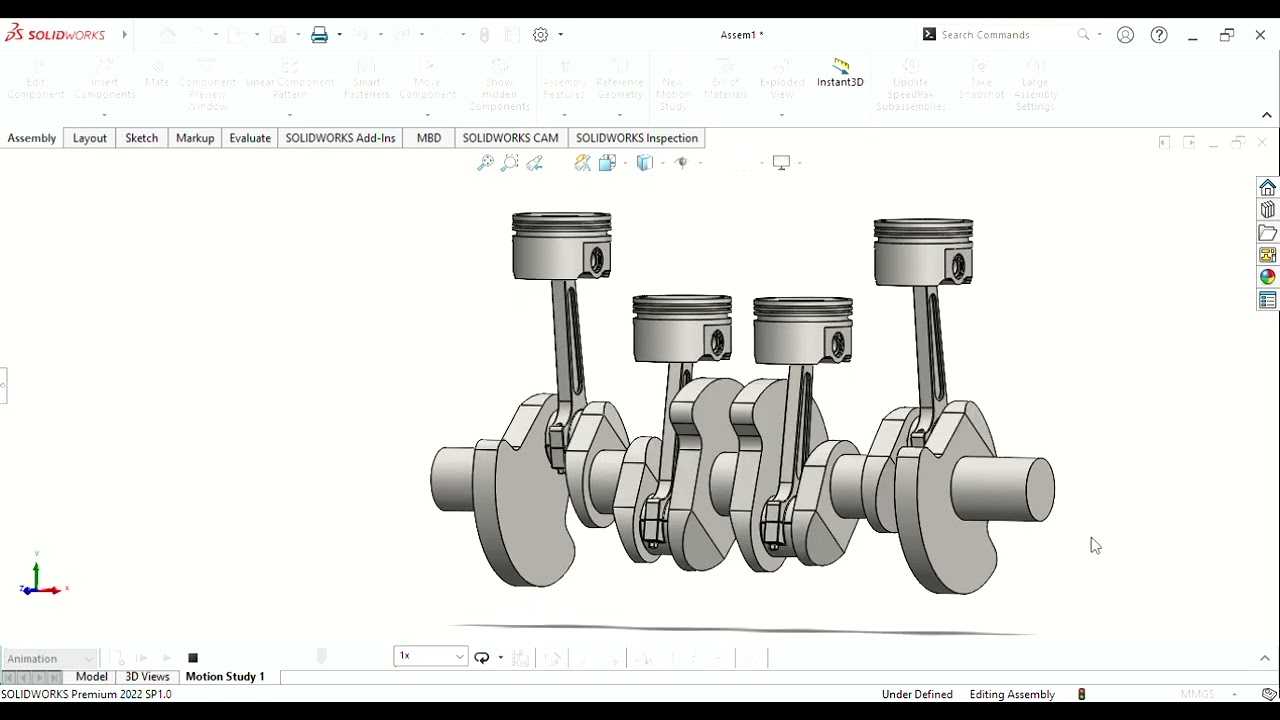Expand the SOLIDWORKS menu arrow beside logo
The height and width of the screenshot is (720, 1280).
(x=125, y=34)
